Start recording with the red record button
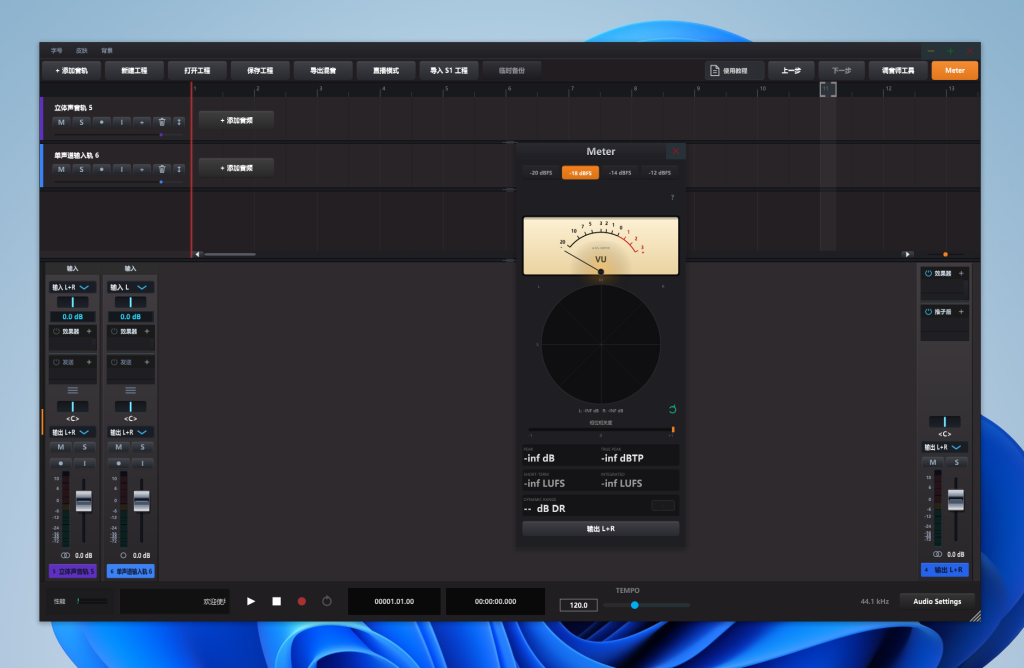The width and height of the screenshot is (1024, 668). pos(302,601)
